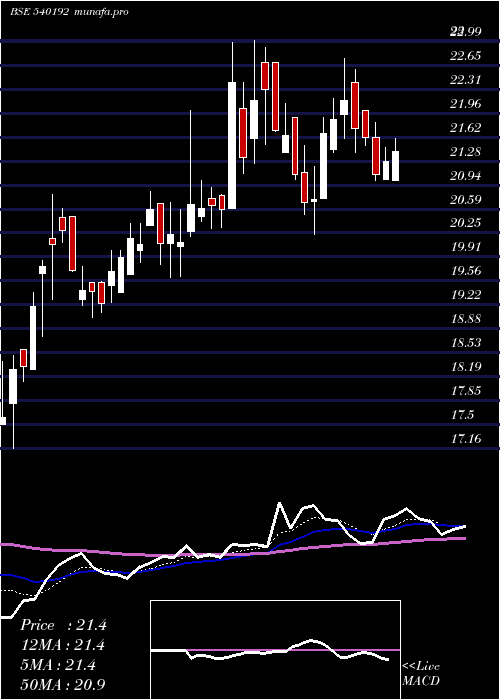Click the 19.56 price axis label
500x700 pixels.
pyautogui.click(x=466, y=271)
